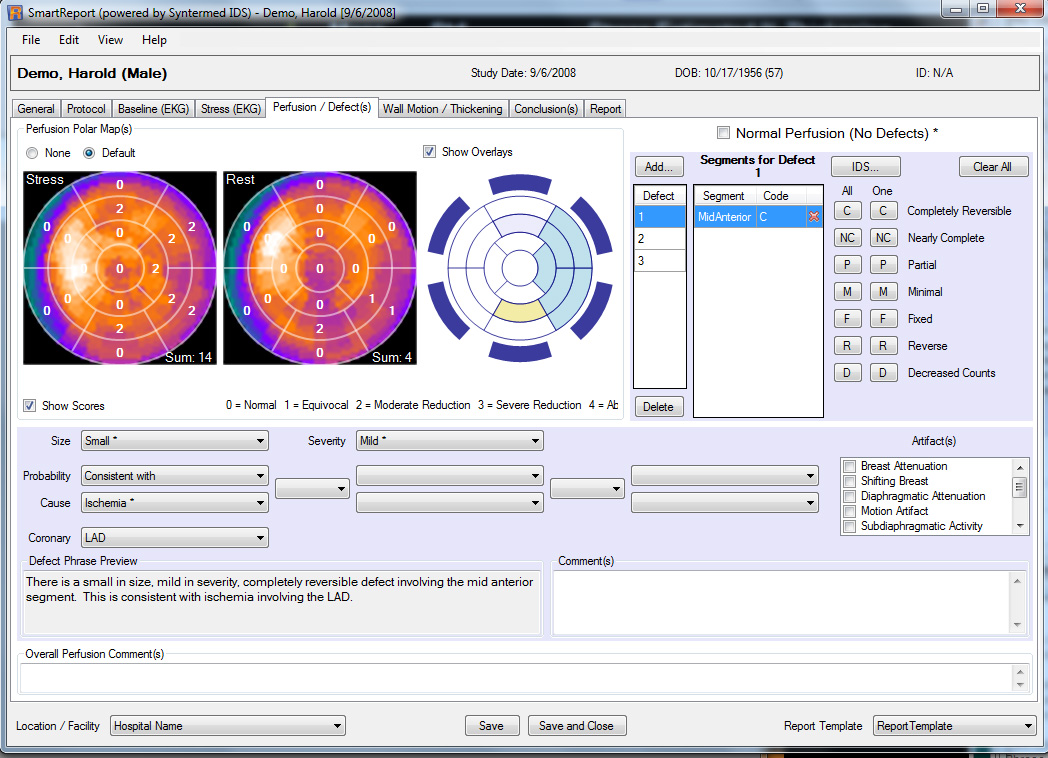
Task: Click 'One' NC button for Nearly Complete
Action: pyautogui.click(x=883, y=238)
